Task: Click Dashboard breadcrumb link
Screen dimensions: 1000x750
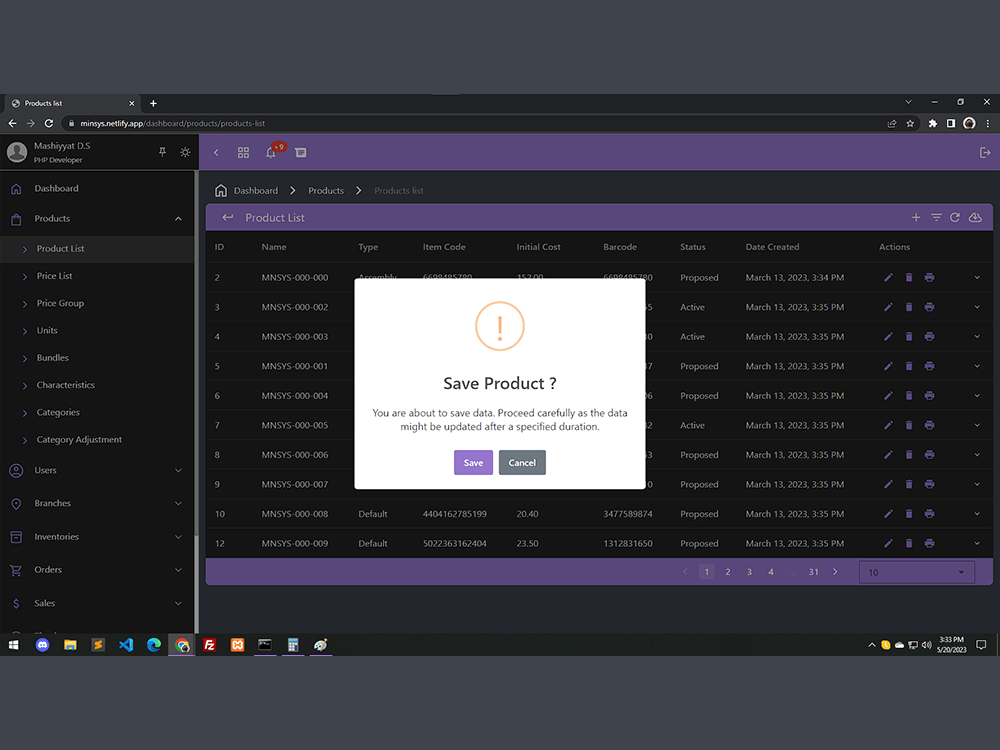Action: [256, 191]
